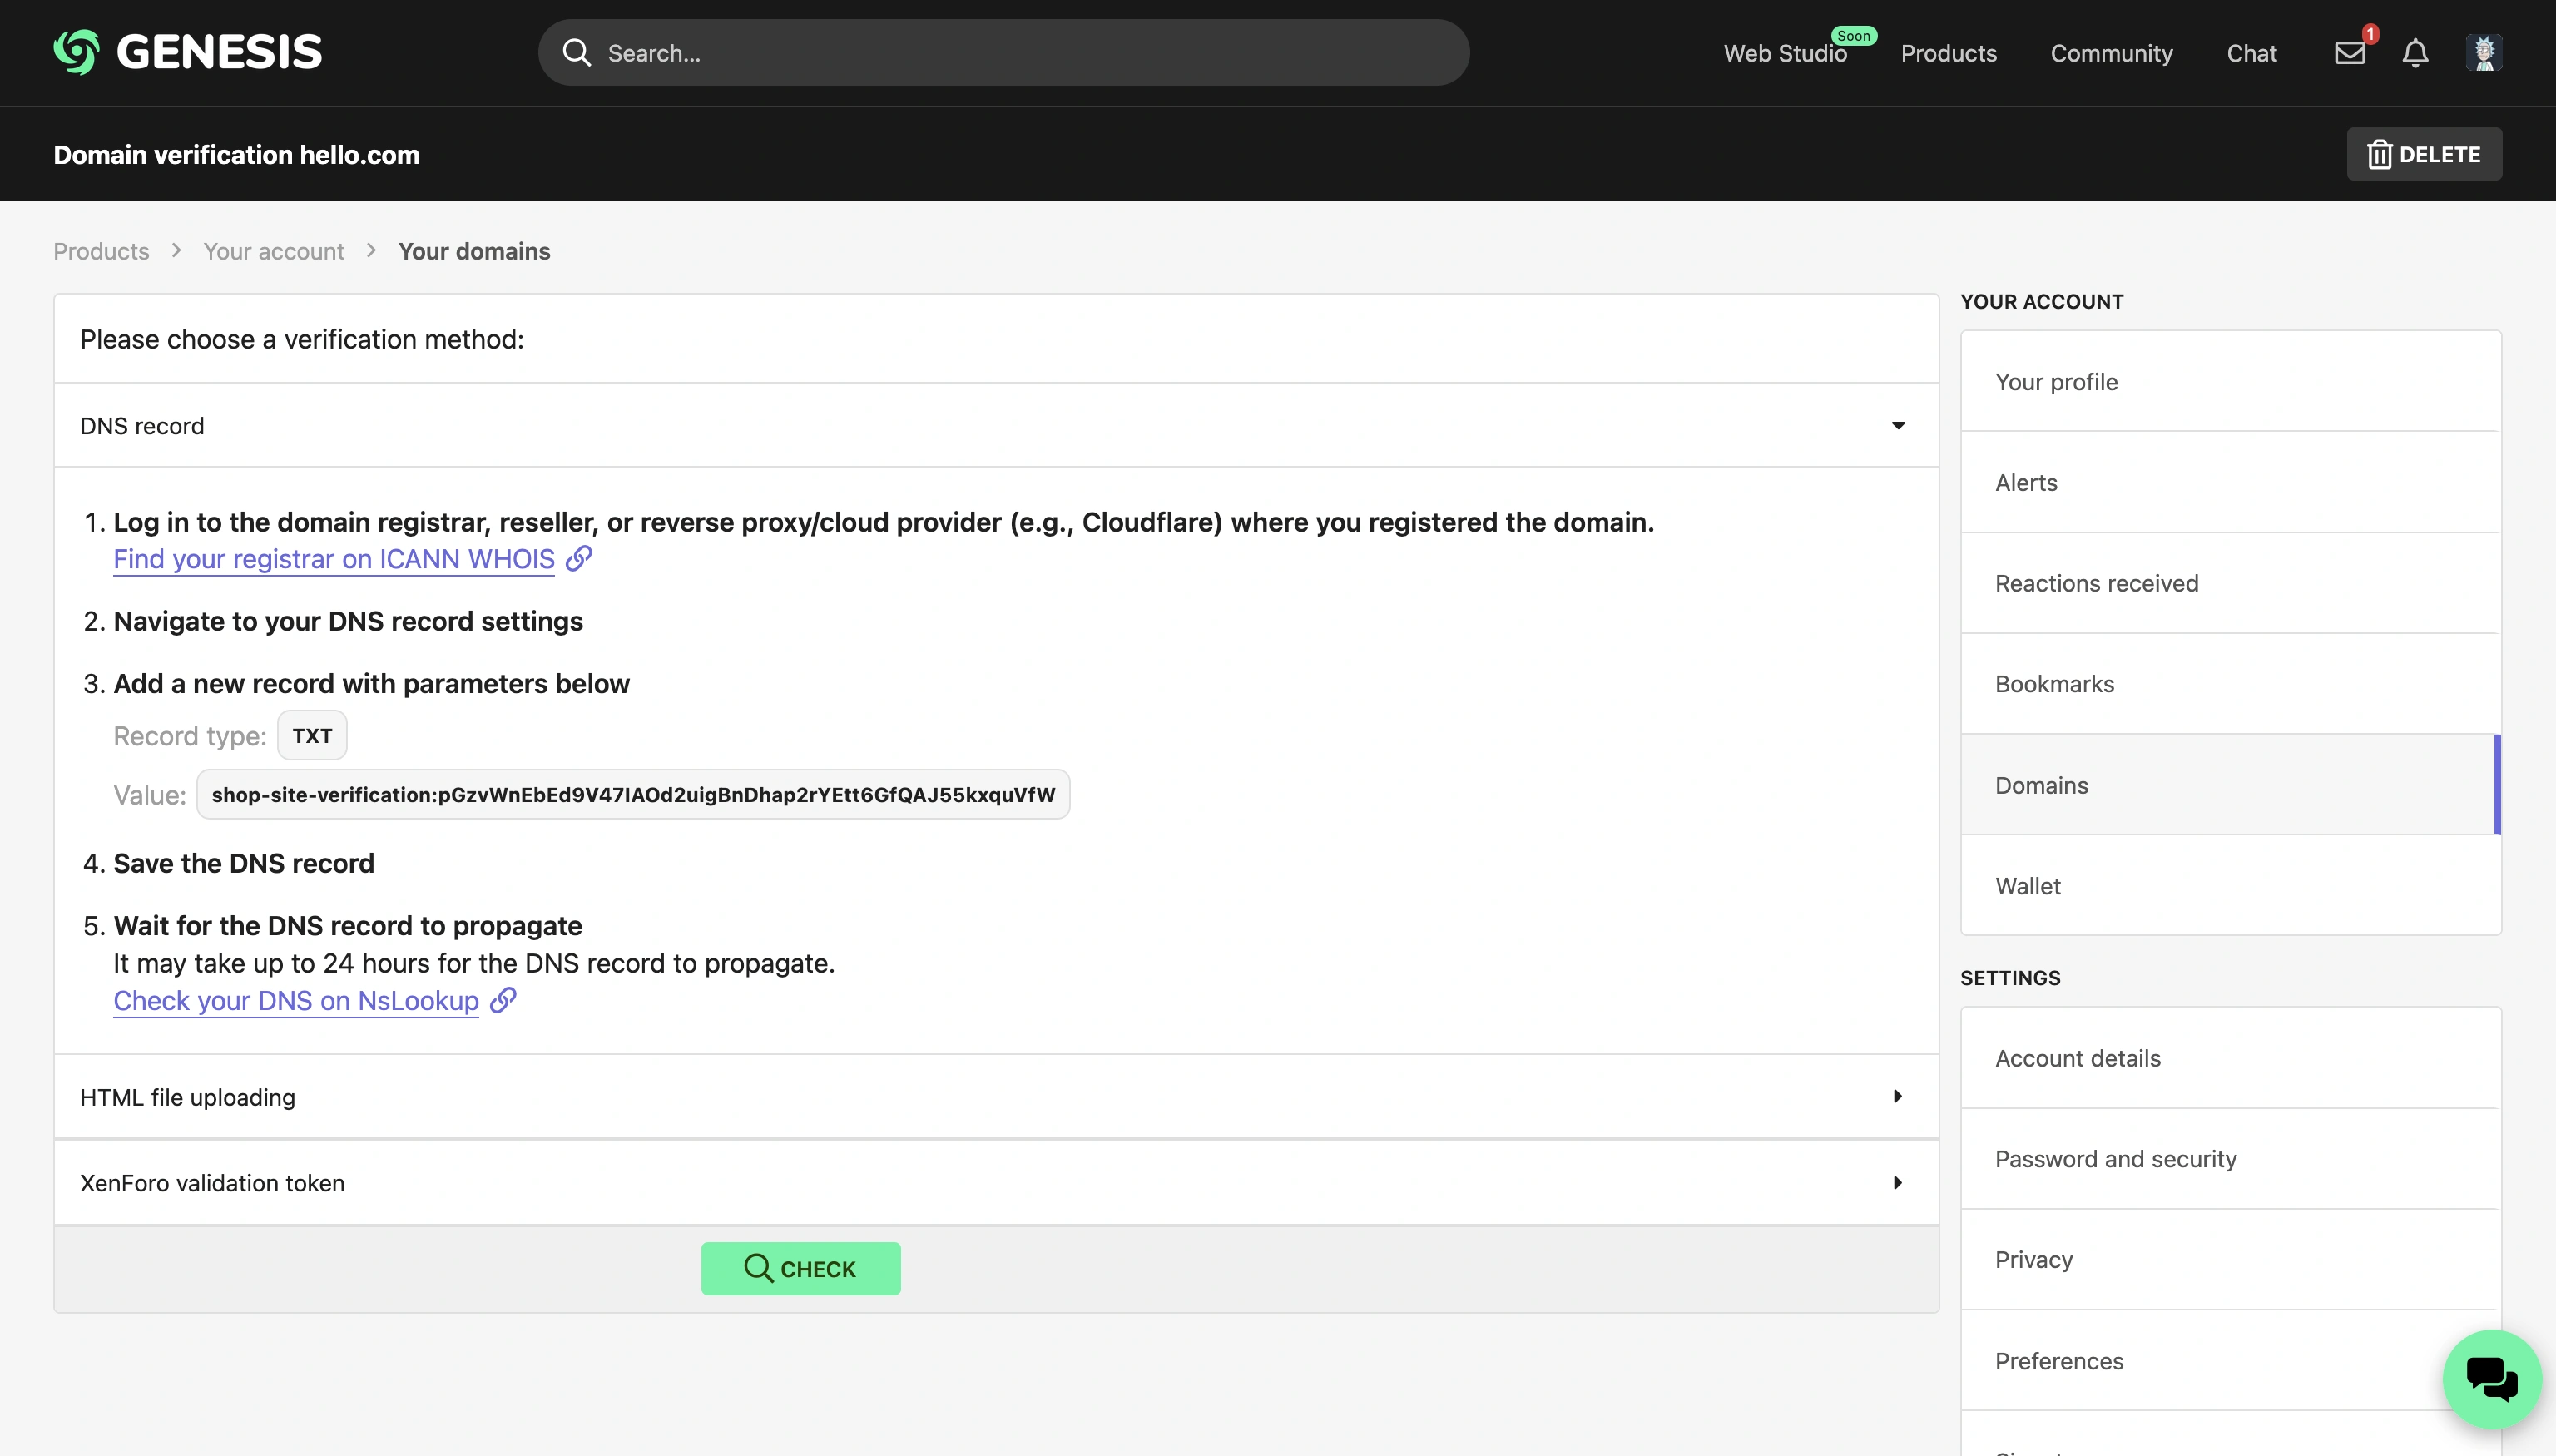Click the NsLookup external link icon
The width and height of the screenshot is (2556, 1456).
tap(504, 999)
